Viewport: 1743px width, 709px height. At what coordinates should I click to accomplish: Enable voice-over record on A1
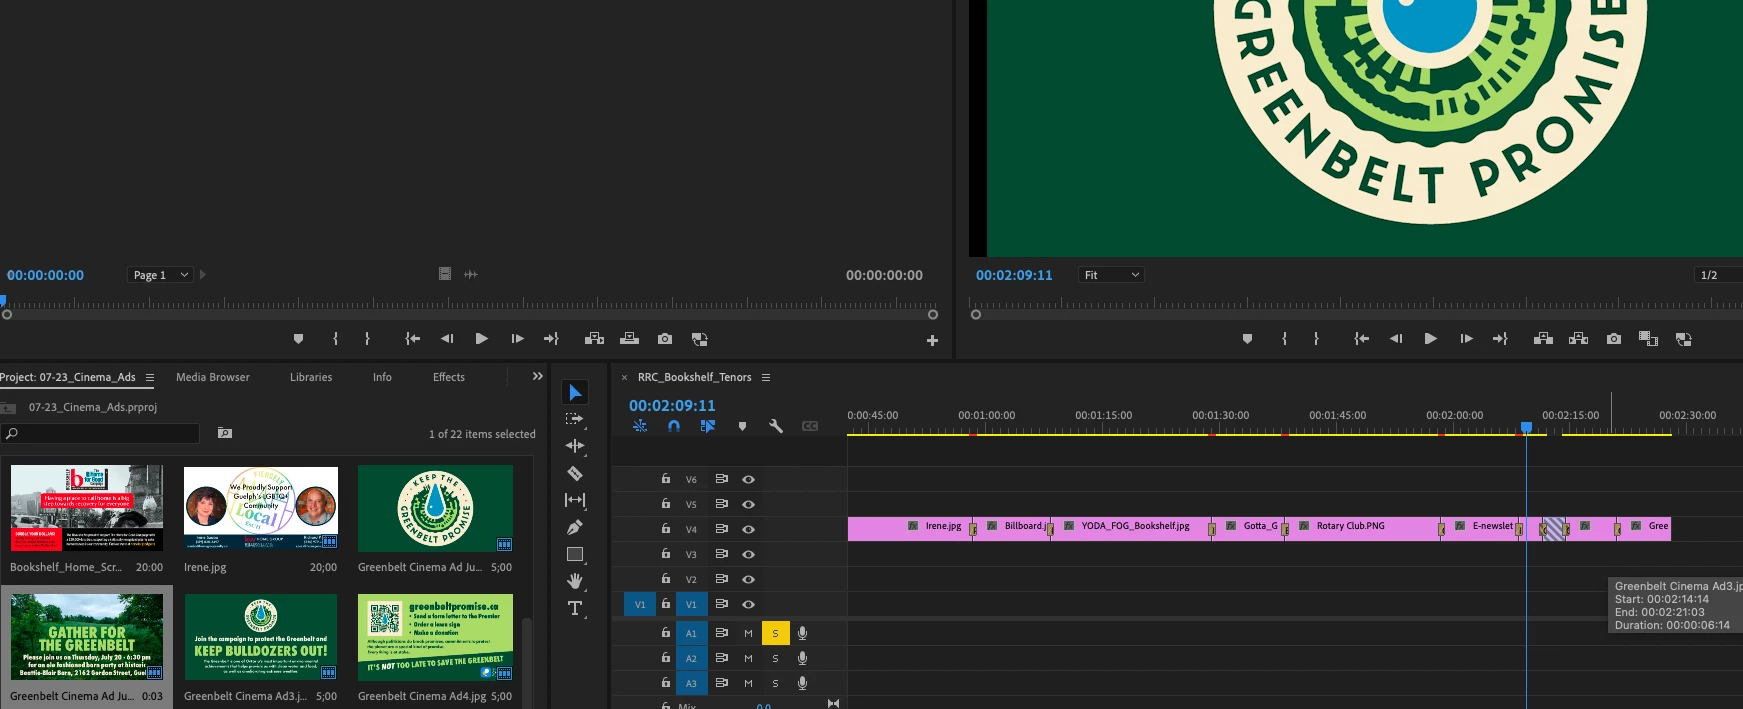point(802,633)
